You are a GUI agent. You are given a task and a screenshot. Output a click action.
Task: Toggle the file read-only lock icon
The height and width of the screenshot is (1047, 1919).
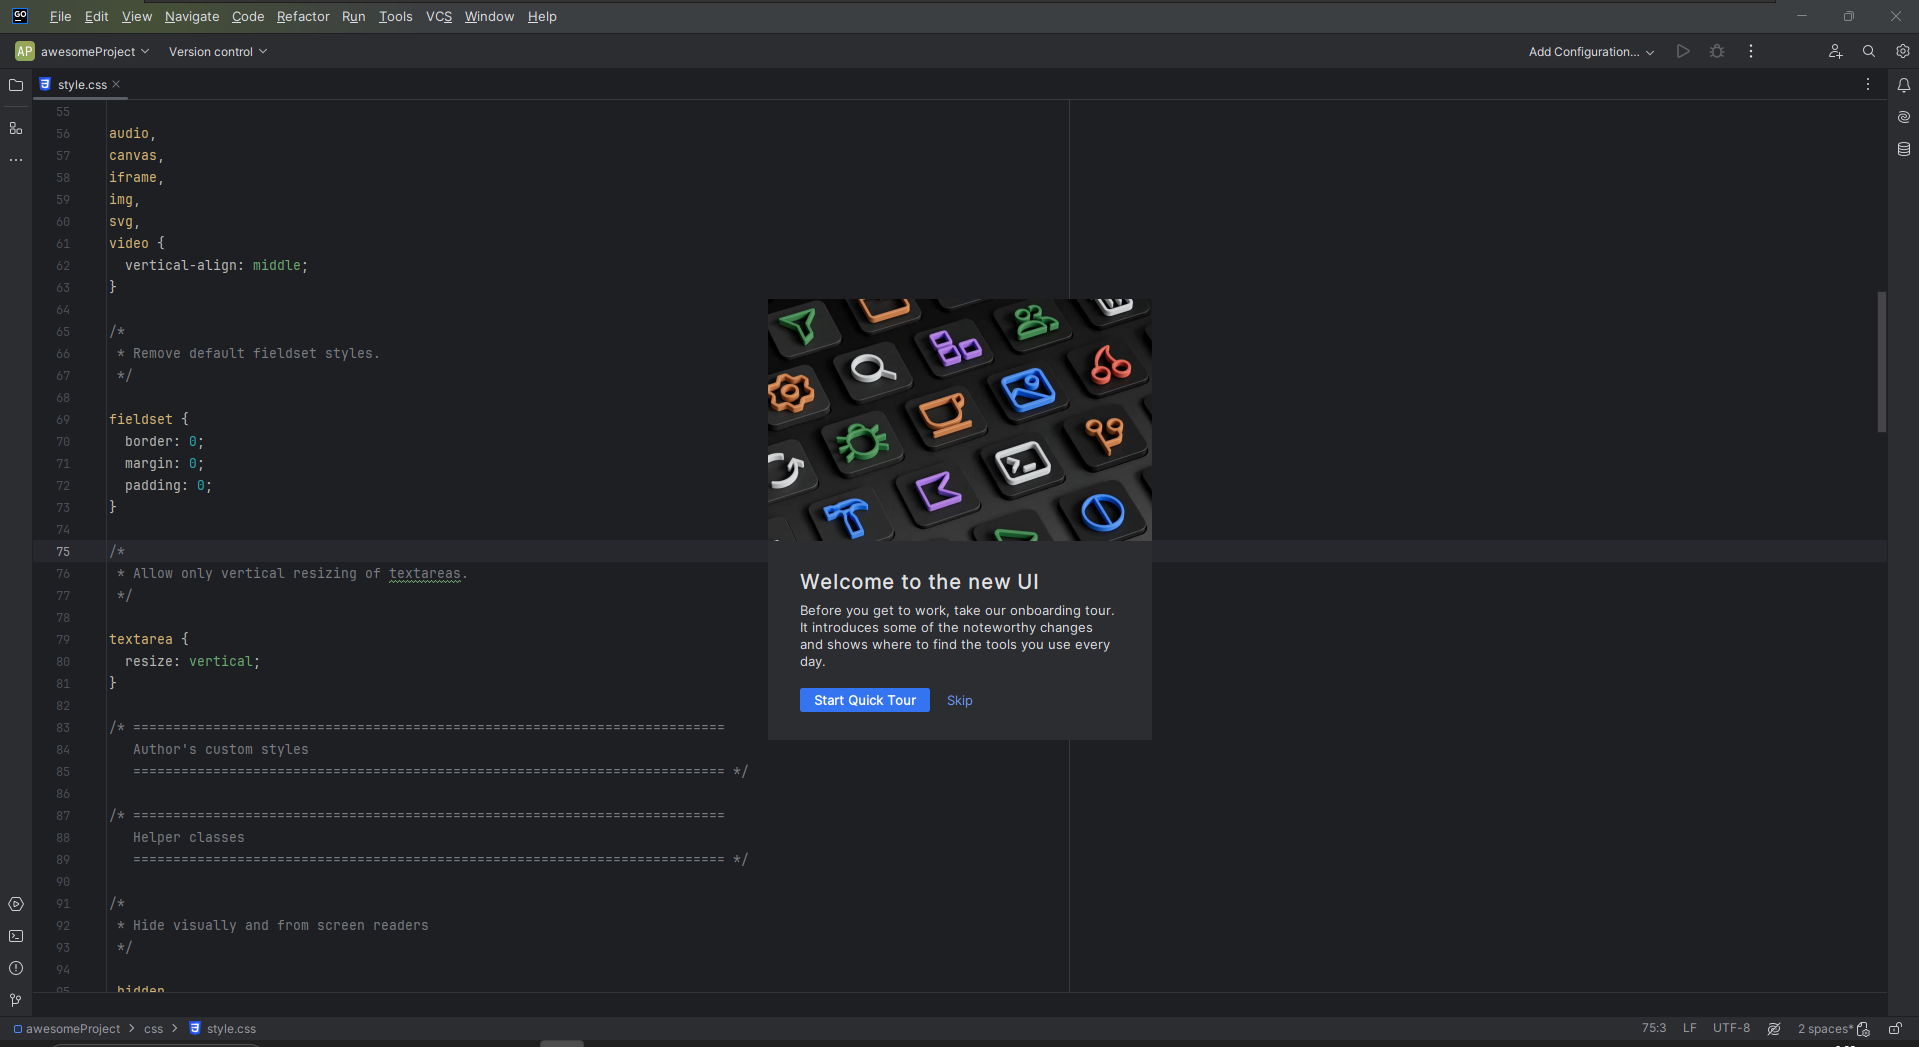click(1895, 1028)
